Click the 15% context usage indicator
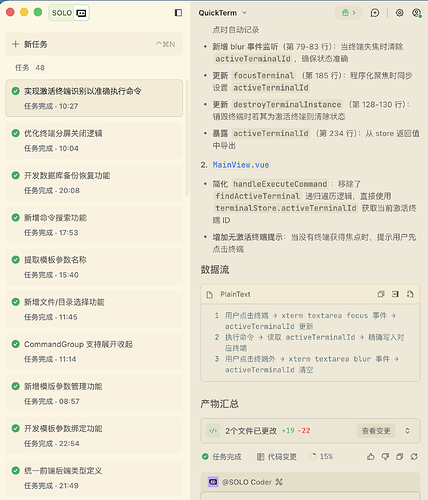428x500 pixels. [x=321, y=457]
